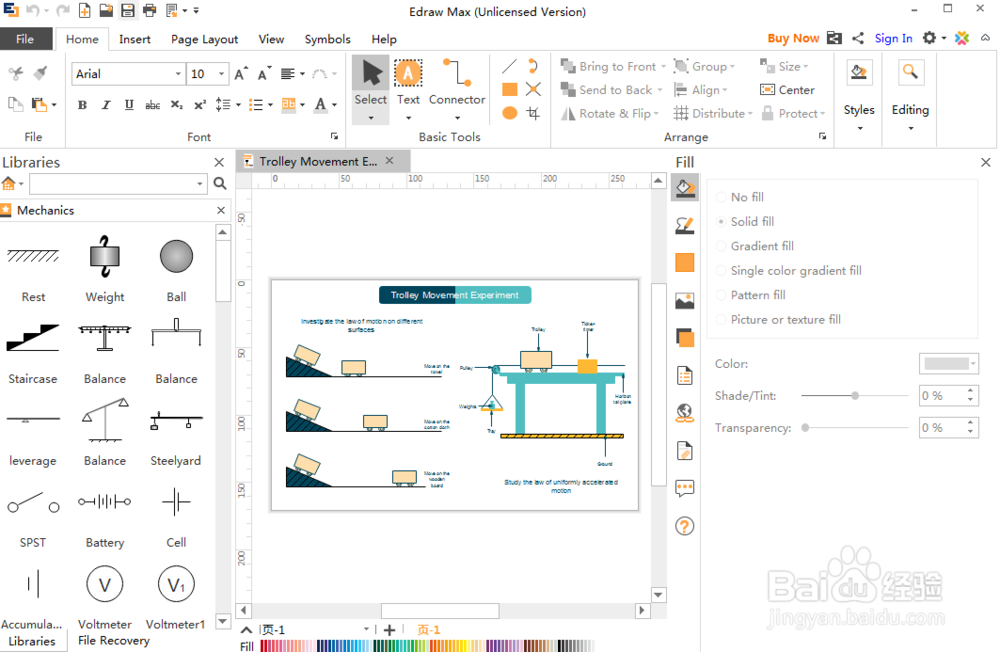
Task: Add a new page with plus button
Action: point(389,630)
